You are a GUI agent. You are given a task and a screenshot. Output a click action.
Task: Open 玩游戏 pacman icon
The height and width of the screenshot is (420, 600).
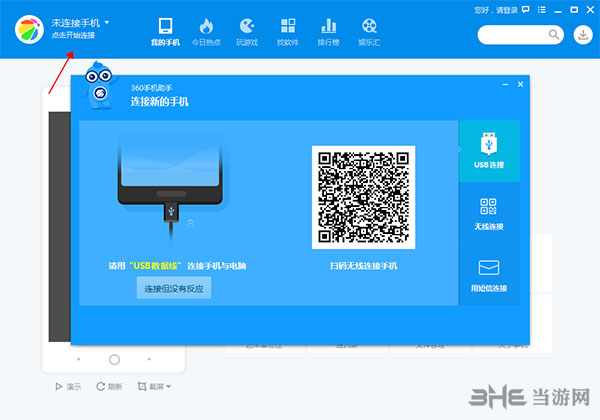[247, 26]
